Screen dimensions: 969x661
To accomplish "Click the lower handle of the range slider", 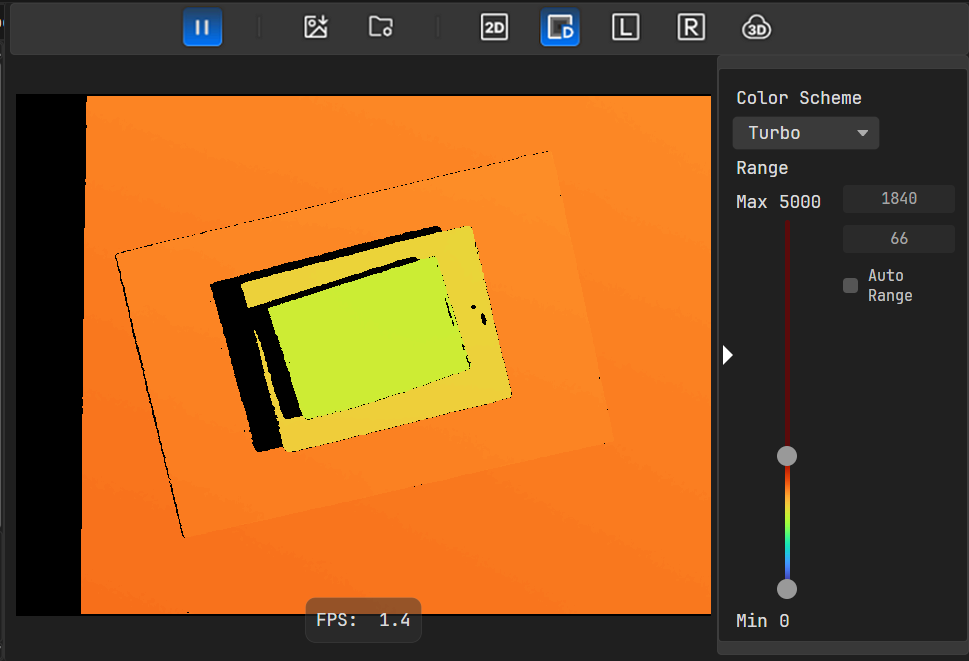I will tap(787, 588).
